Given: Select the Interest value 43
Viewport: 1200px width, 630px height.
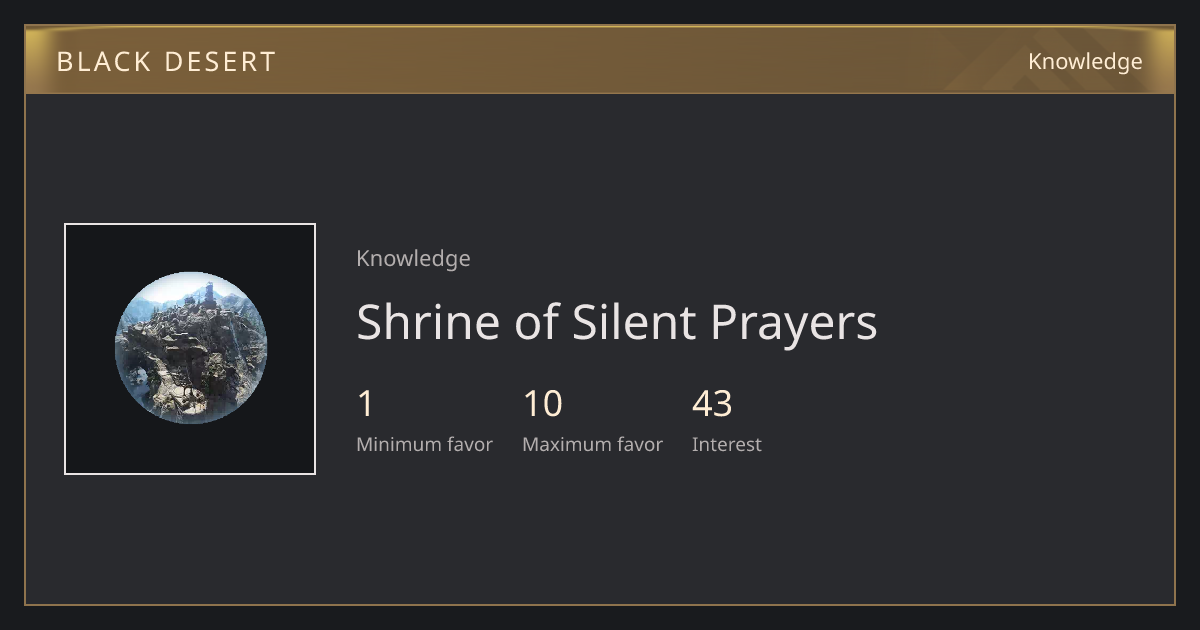Looking at the screenshot, I should coord(712,404).
